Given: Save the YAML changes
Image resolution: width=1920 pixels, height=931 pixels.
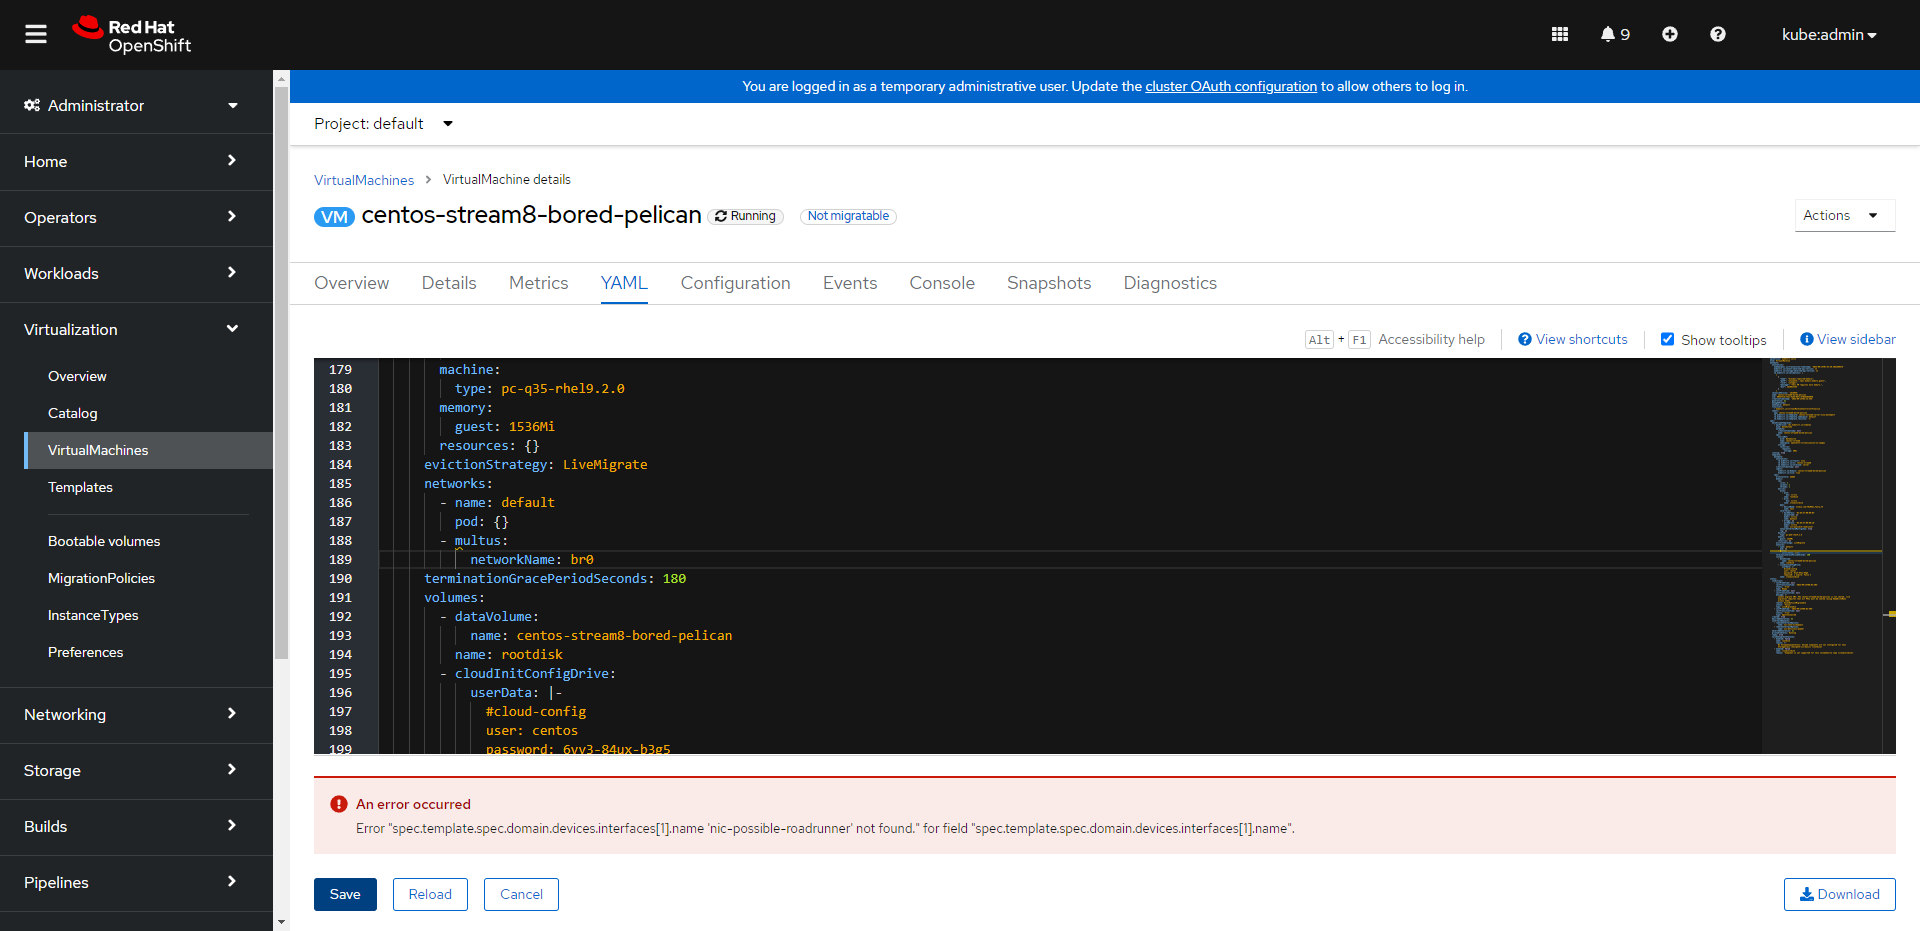Looking at the screenshot, I should (x=345, y=894).
